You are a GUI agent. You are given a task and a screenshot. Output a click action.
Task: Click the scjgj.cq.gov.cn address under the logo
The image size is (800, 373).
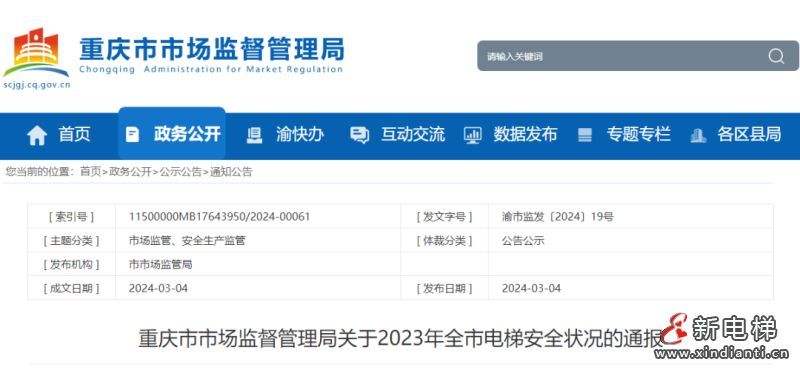(x=37, y=85)
